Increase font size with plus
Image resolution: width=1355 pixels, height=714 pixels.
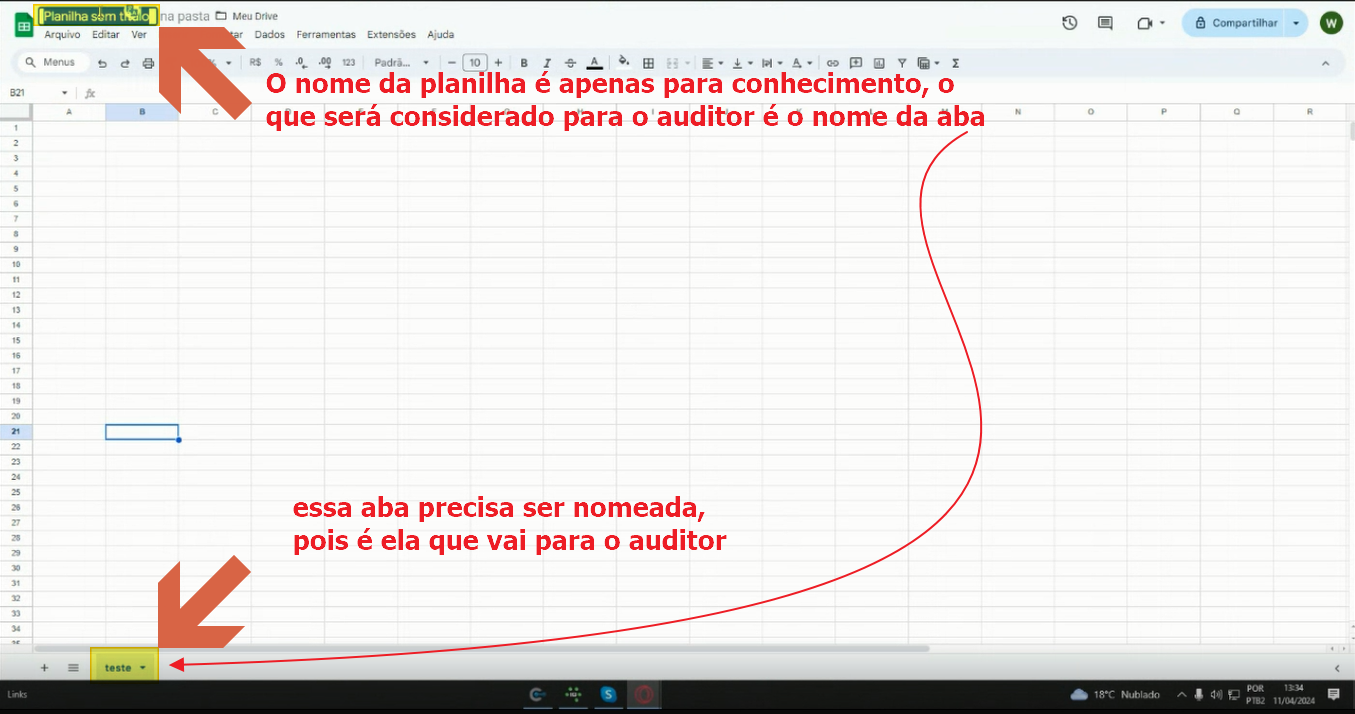498,62
